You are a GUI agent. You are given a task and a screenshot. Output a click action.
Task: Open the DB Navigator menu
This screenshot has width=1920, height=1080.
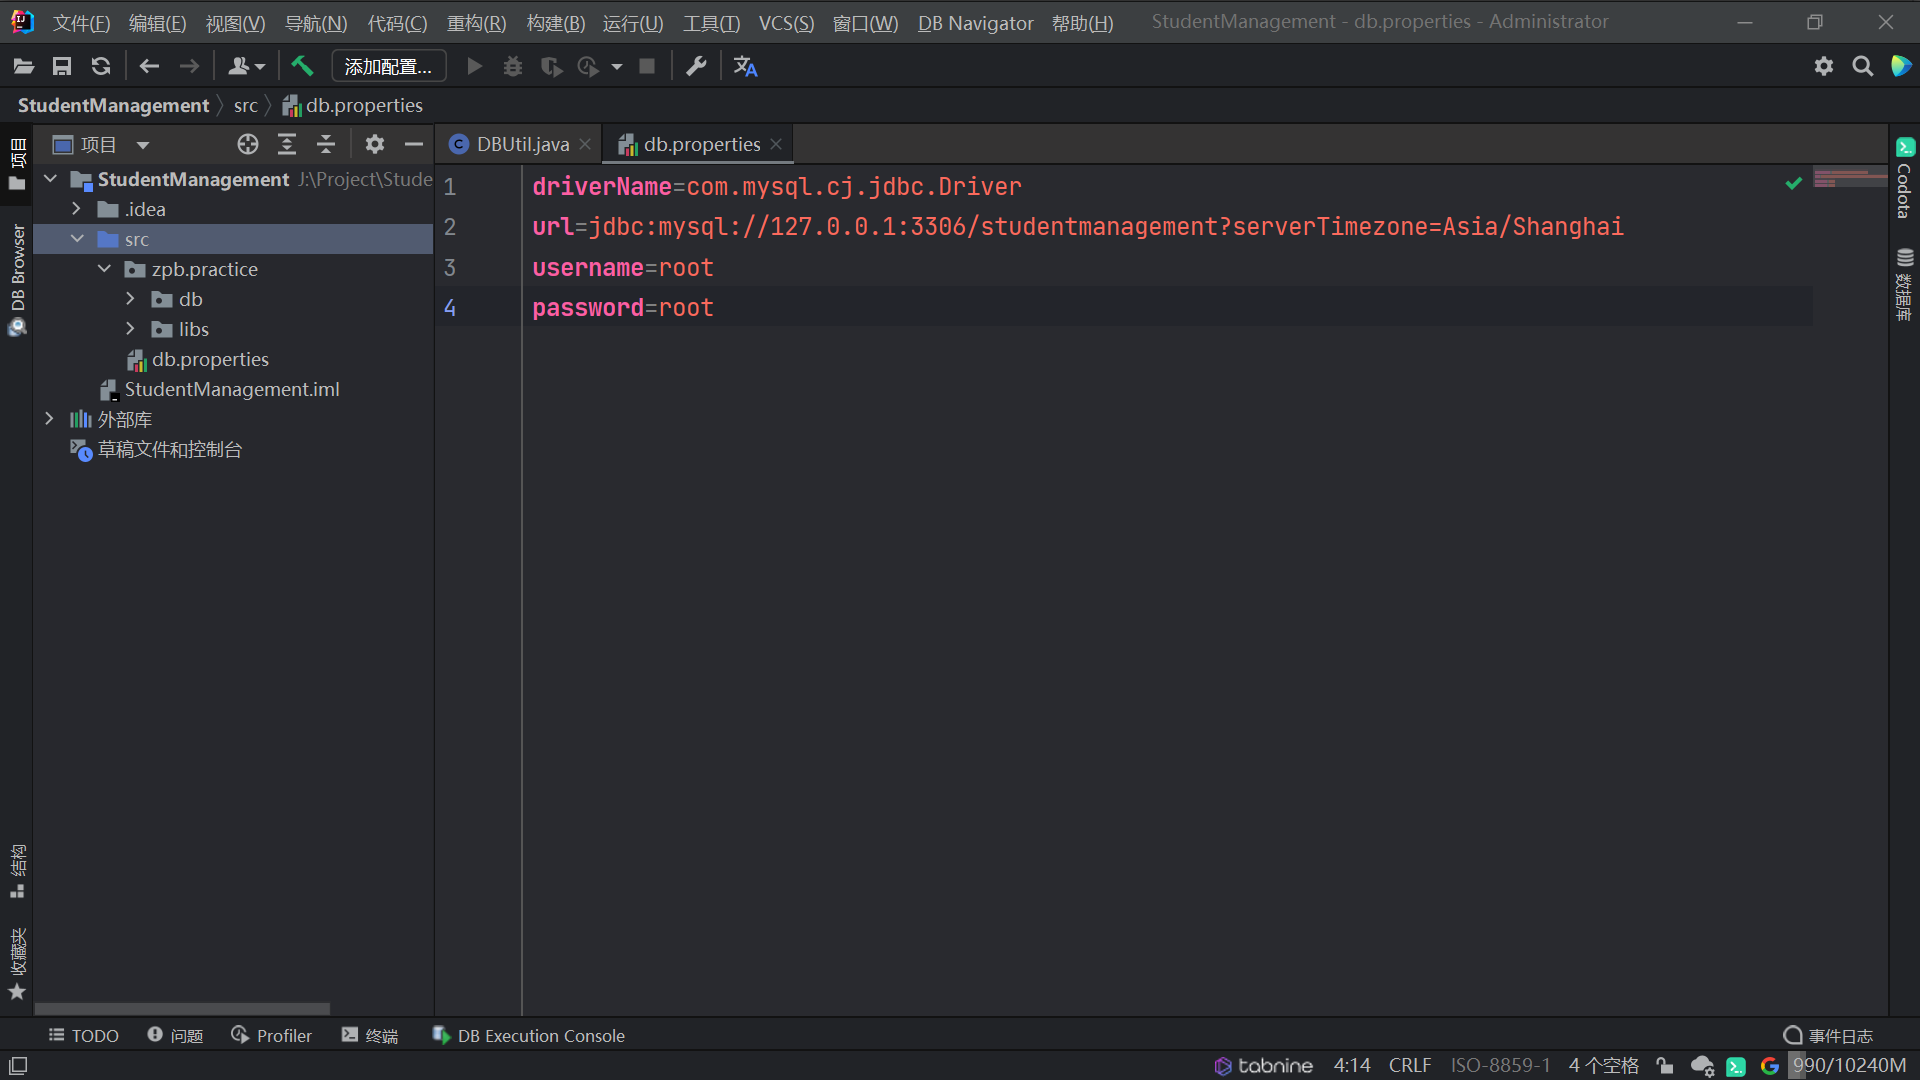[x=975, y=22]
